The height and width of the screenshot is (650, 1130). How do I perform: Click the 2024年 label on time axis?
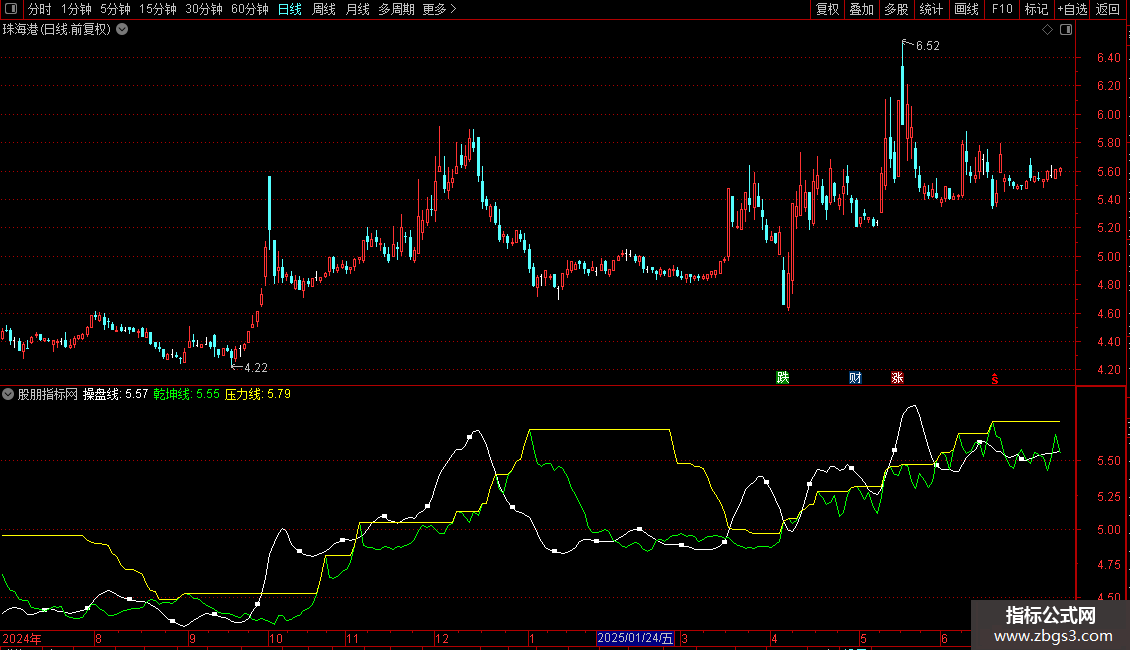(22, 638)
